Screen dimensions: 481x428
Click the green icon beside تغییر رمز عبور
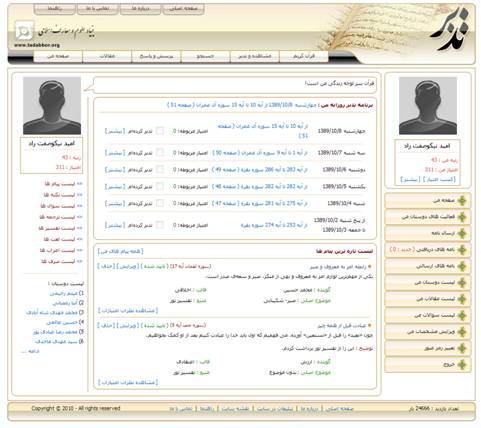[462, 348]
